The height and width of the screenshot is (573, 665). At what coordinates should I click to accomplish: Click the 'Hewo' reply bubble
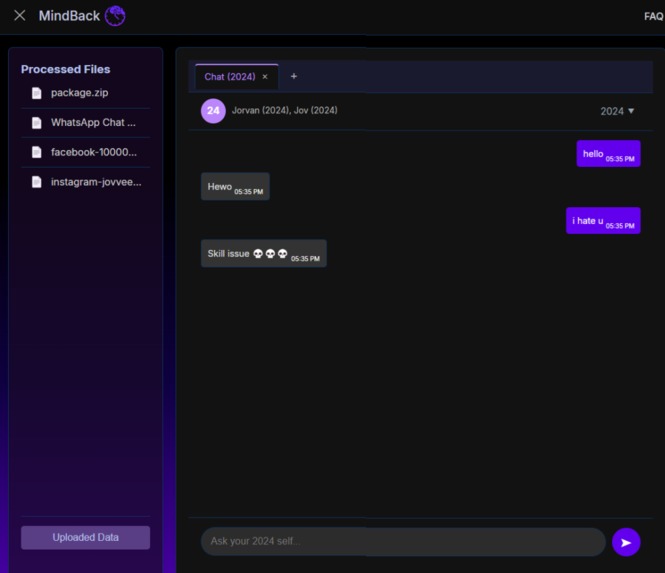pyautogui.click(x=235, y=186)
